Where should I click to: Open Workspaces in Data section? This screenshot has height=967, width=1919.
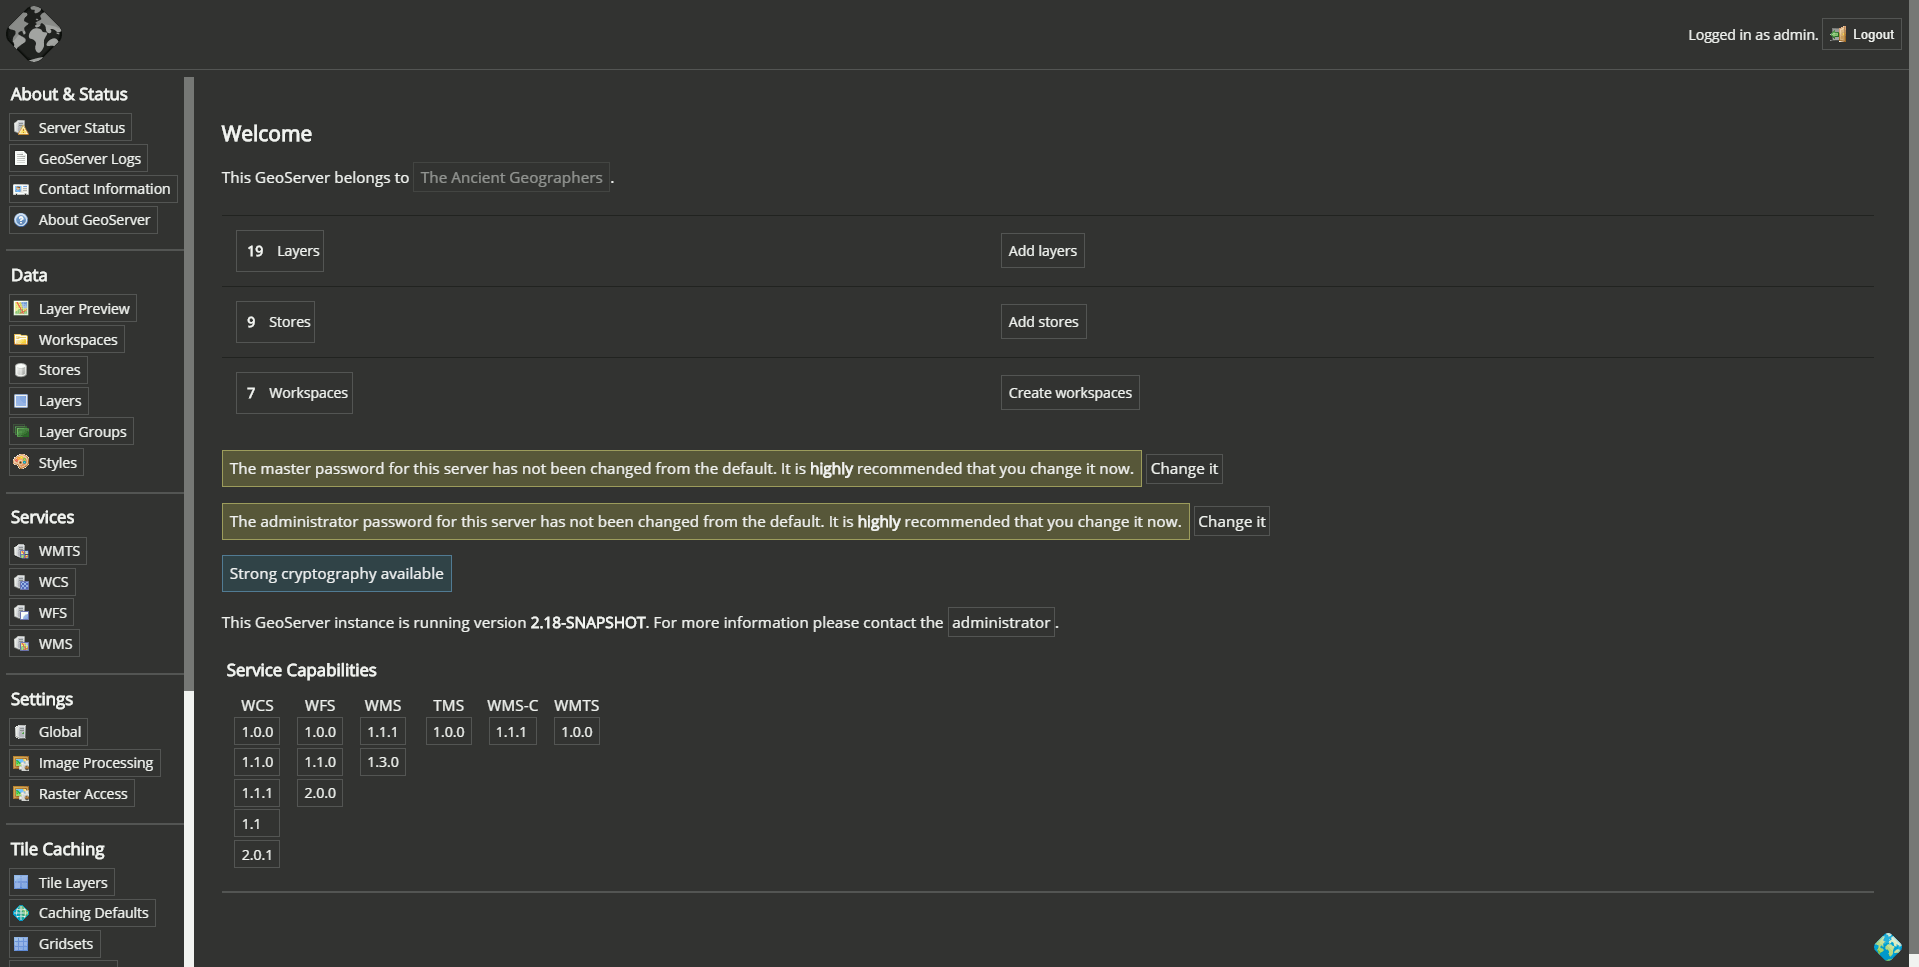67,340
